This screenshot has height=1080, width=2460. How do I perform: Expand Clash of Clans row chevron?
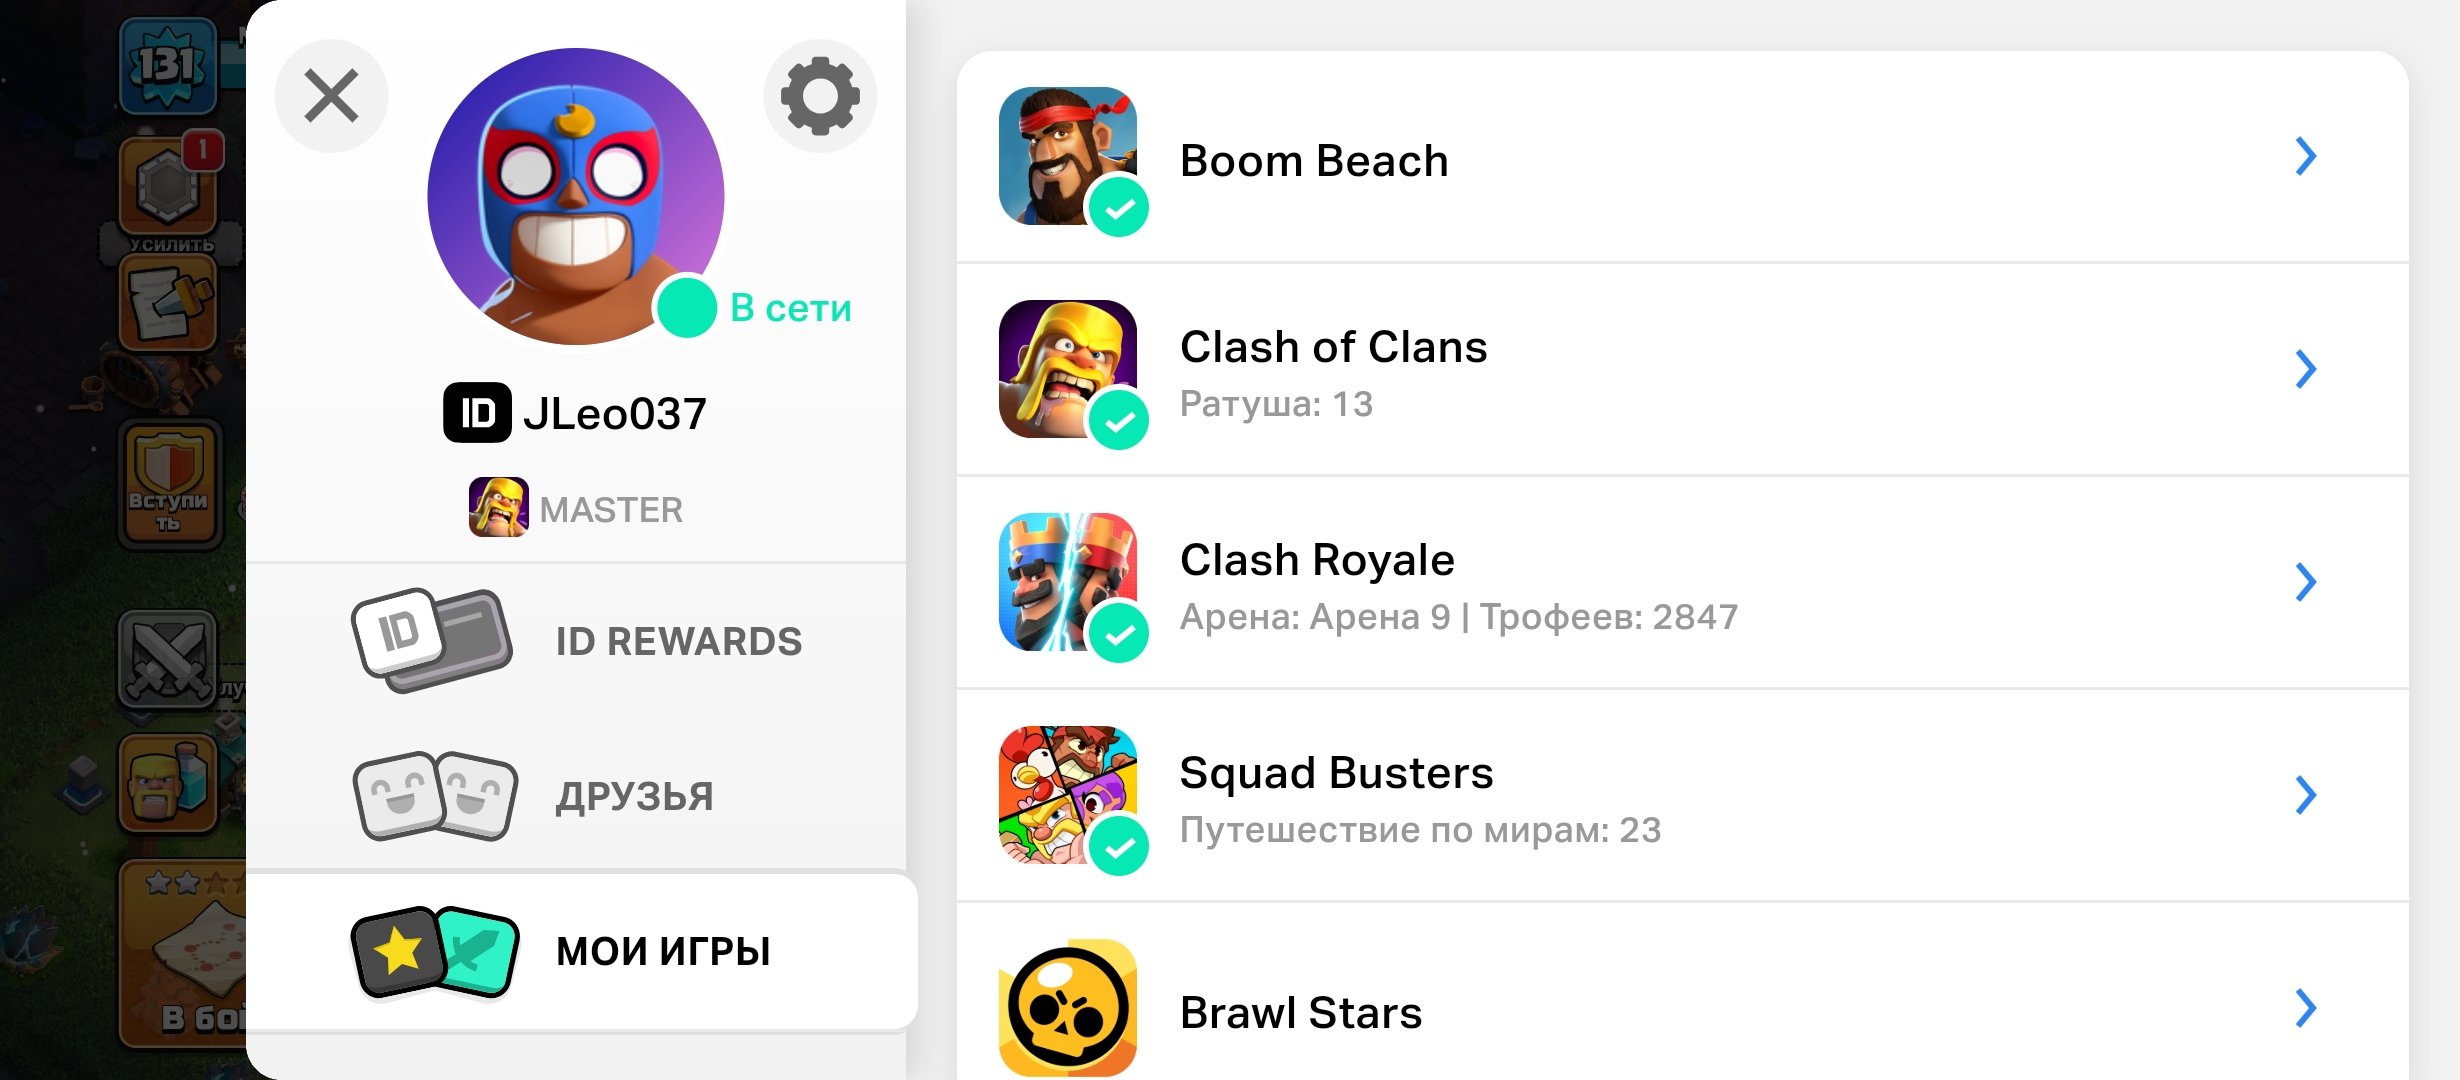click(2306, 369)
